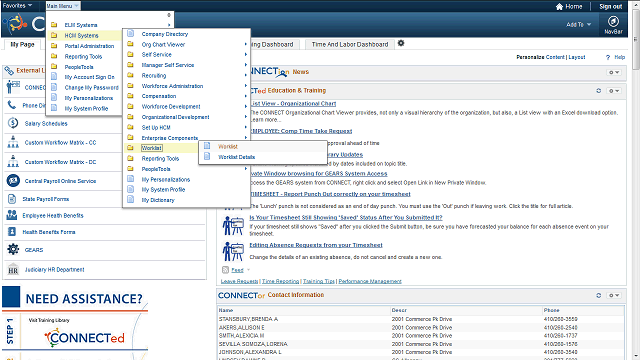The width and height of the screenshot is (640, 360).
Task: Refresh the CONNECTed Education & Training pagelet
Action: (x=598, y=91)
